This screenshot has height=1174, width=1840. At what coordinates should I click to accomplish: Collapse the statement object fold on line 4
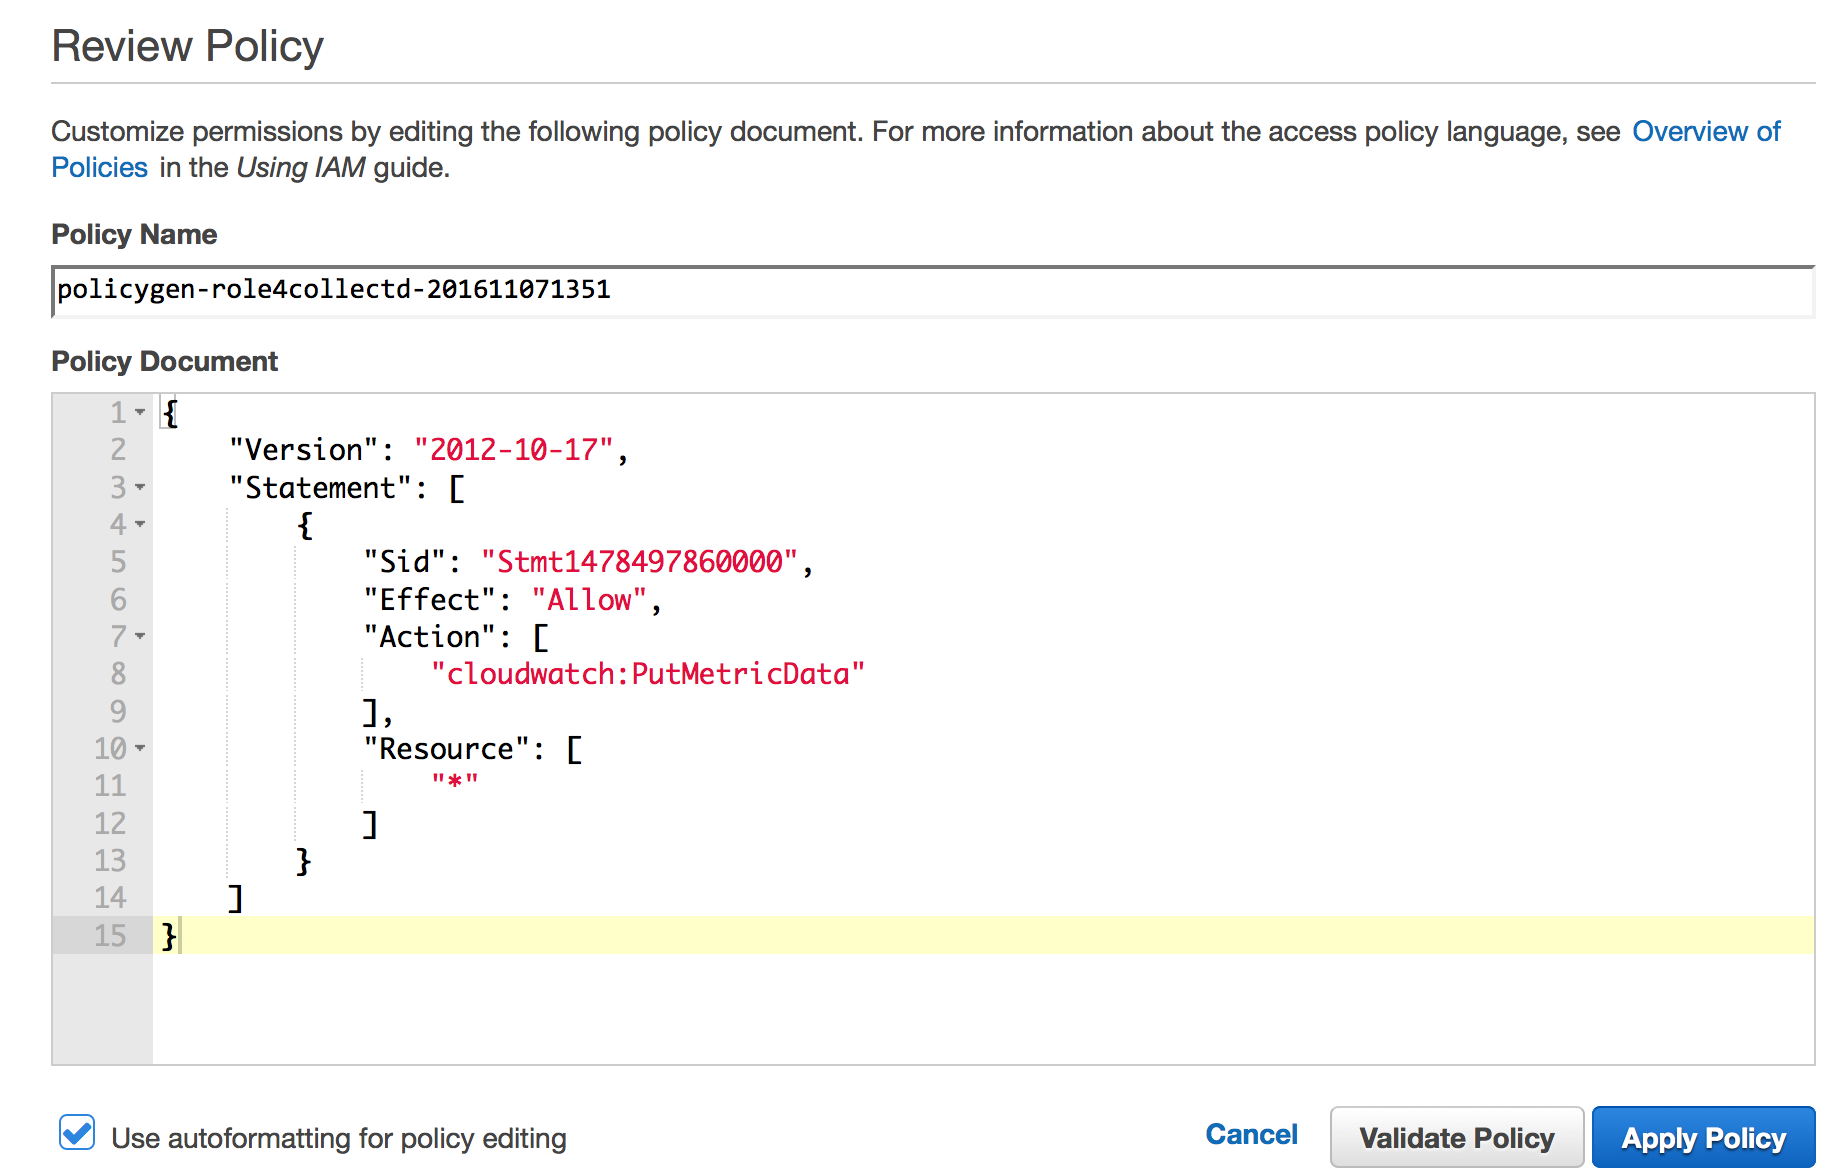(140, 524)
